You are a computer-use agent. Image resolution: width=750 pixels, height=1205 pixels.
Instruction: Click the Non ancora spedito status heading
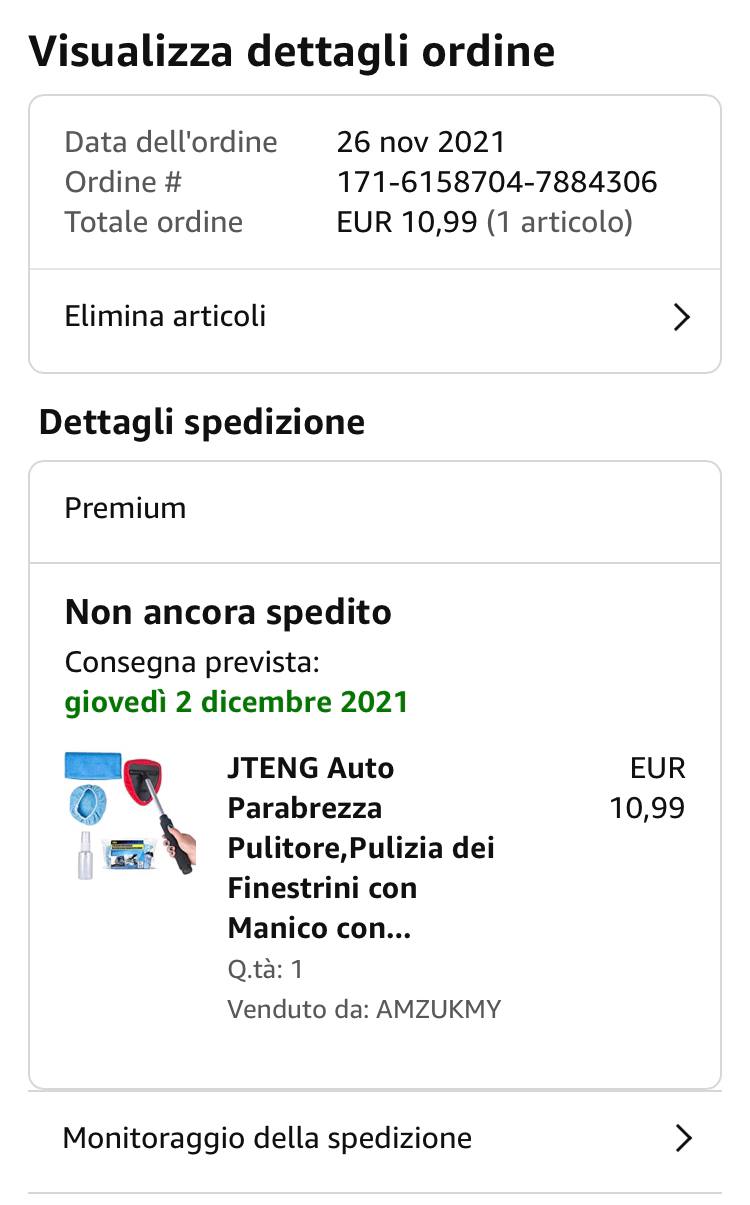tap(228, 612)
